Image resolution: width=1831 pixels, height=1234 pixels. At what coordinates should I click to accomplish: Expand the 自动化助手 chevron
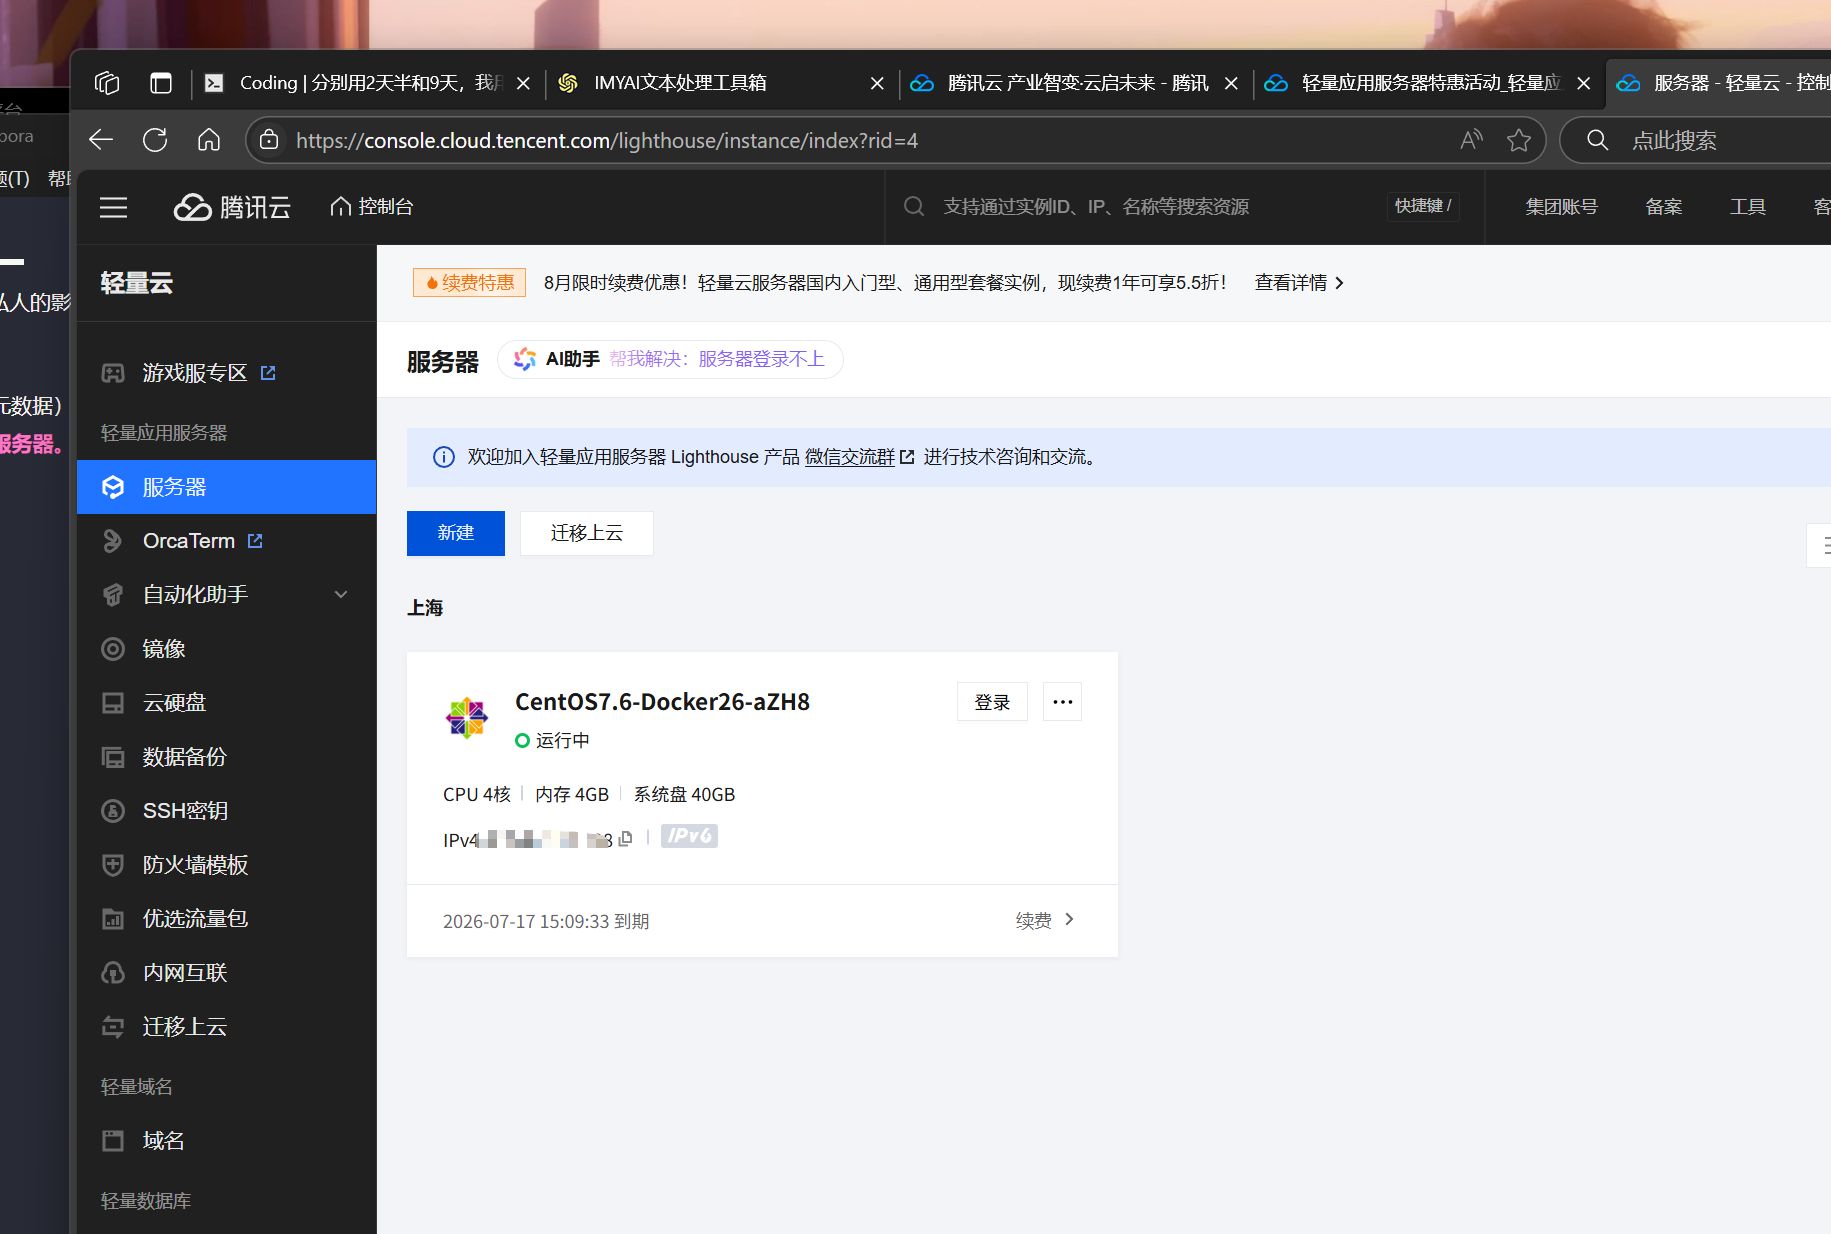341,595
